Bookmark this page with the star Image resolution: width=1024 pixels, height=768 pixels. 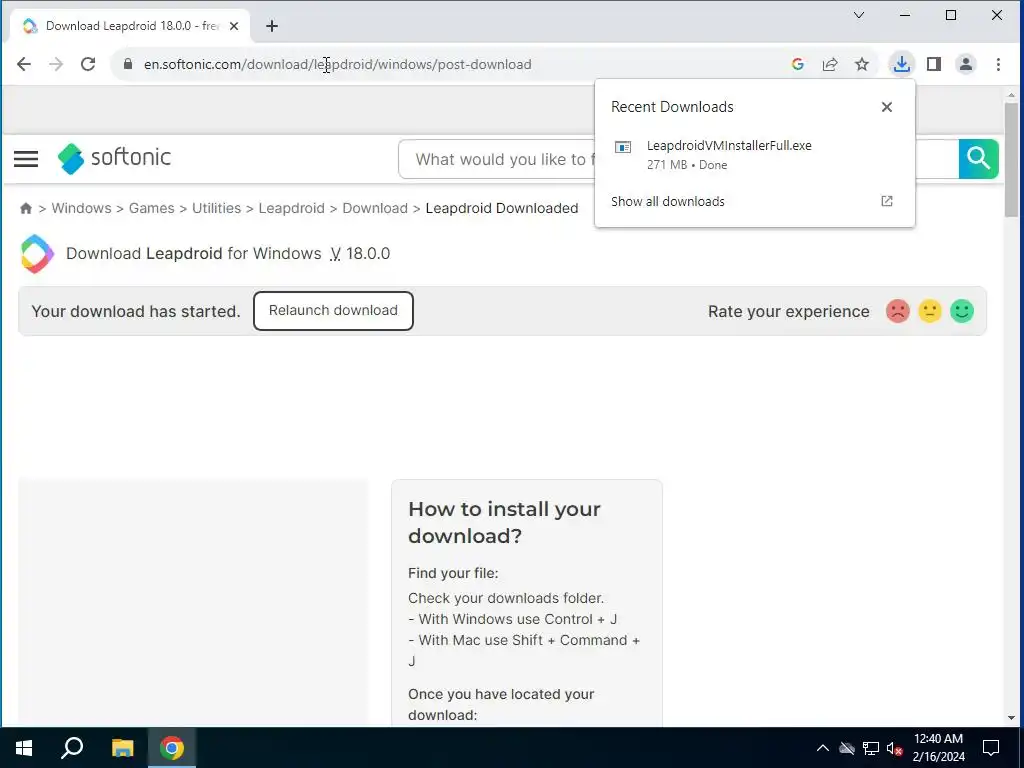pyautogui.click(x=862, y=64)
